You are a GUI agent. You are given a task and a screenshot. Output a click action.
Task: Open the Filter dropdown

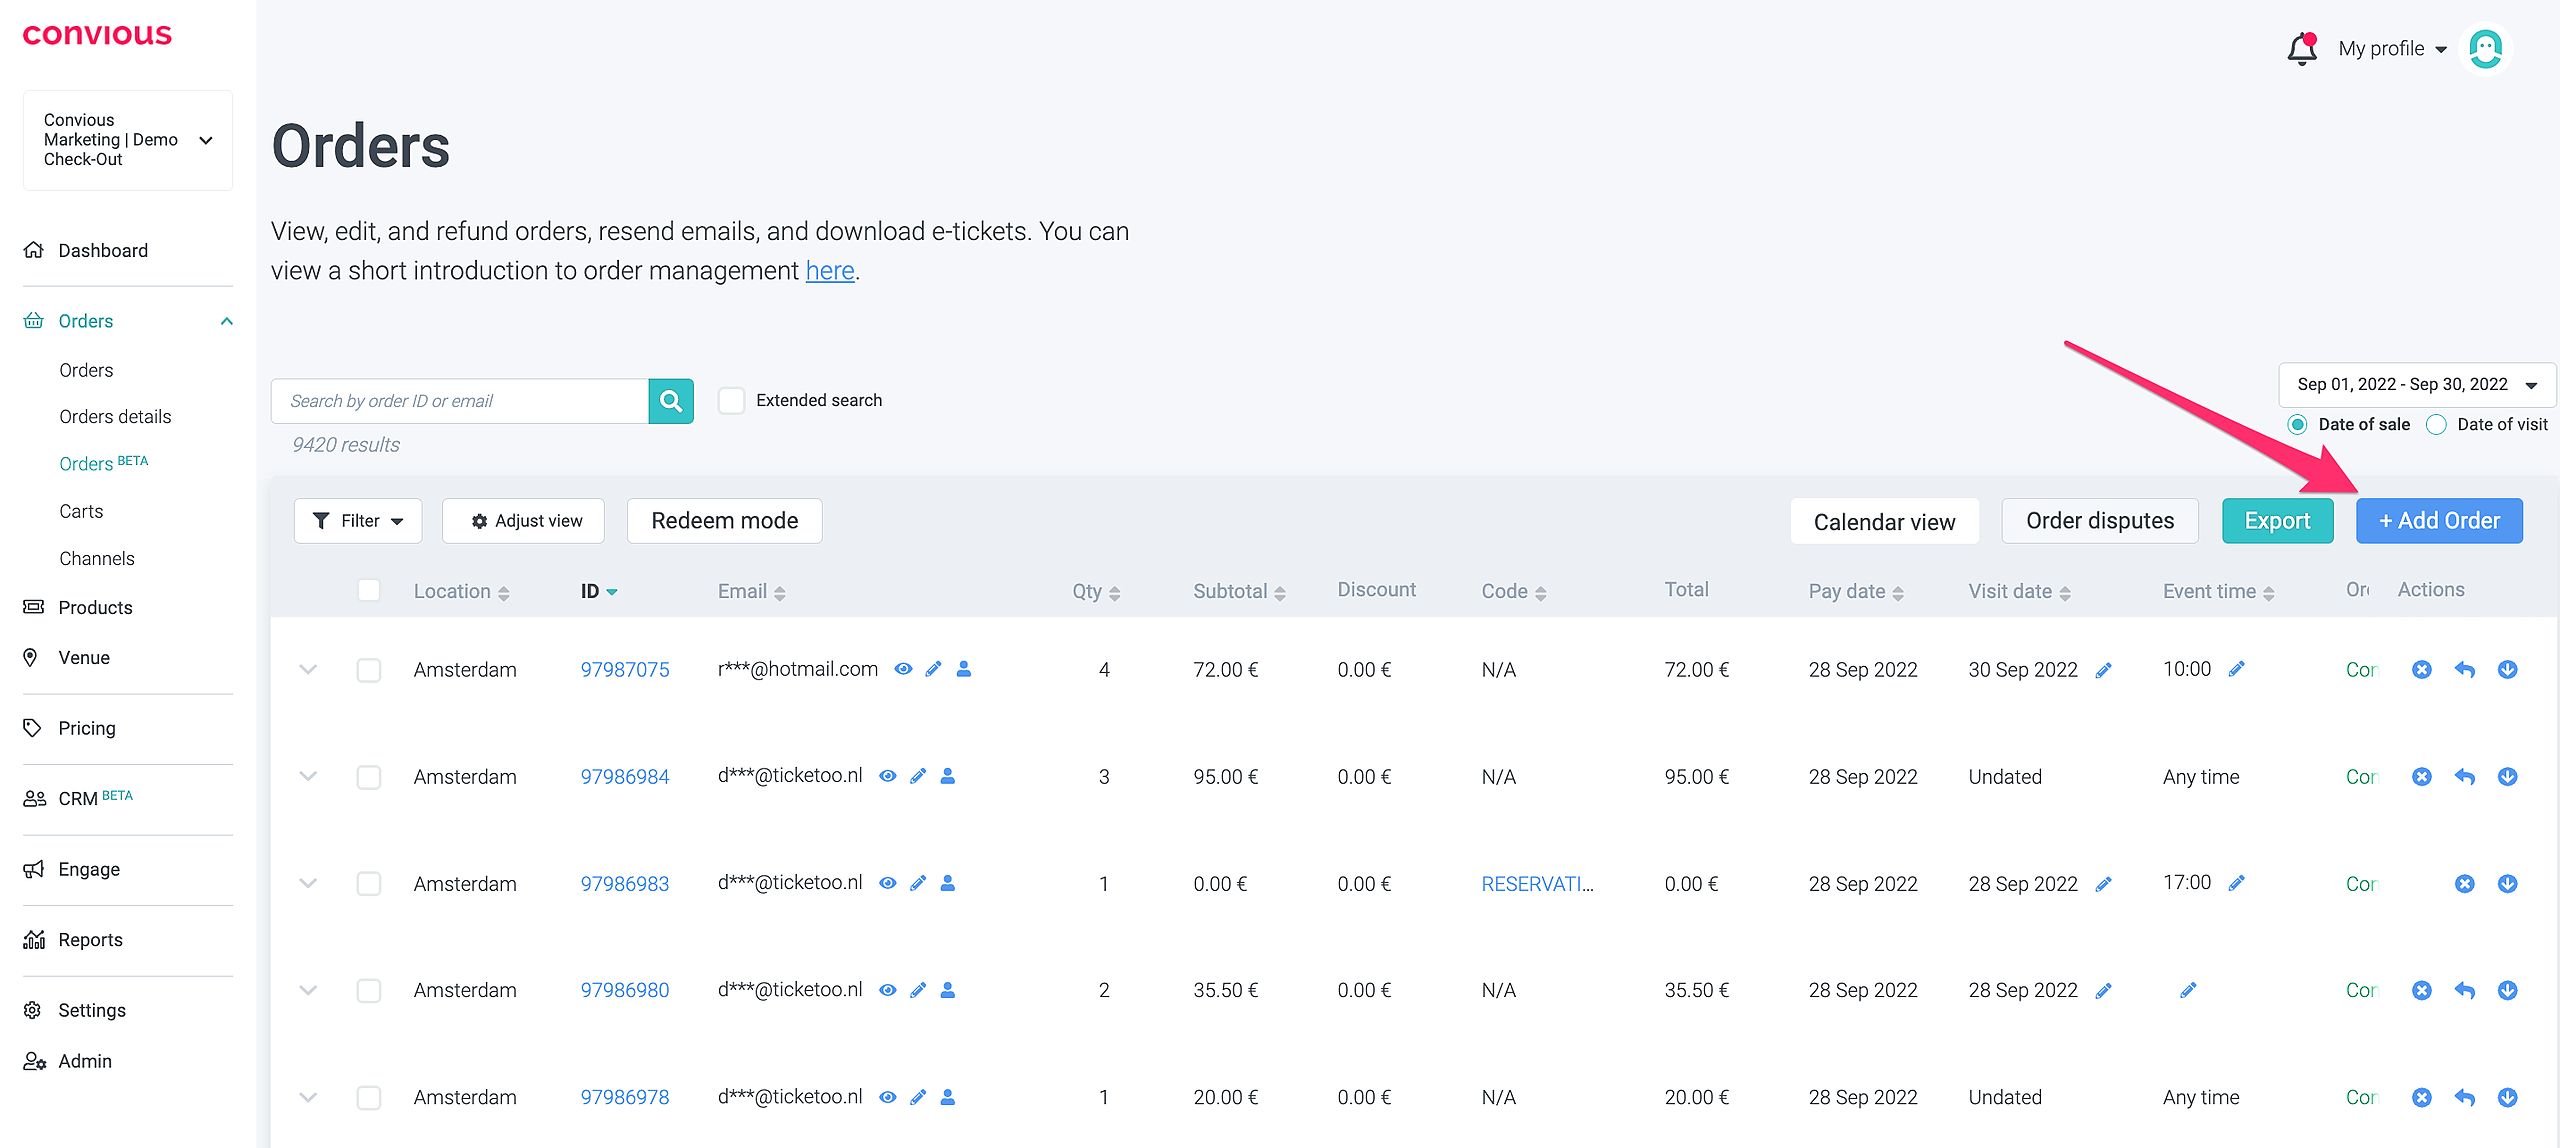pyautogui.click(x=358, y=521)
